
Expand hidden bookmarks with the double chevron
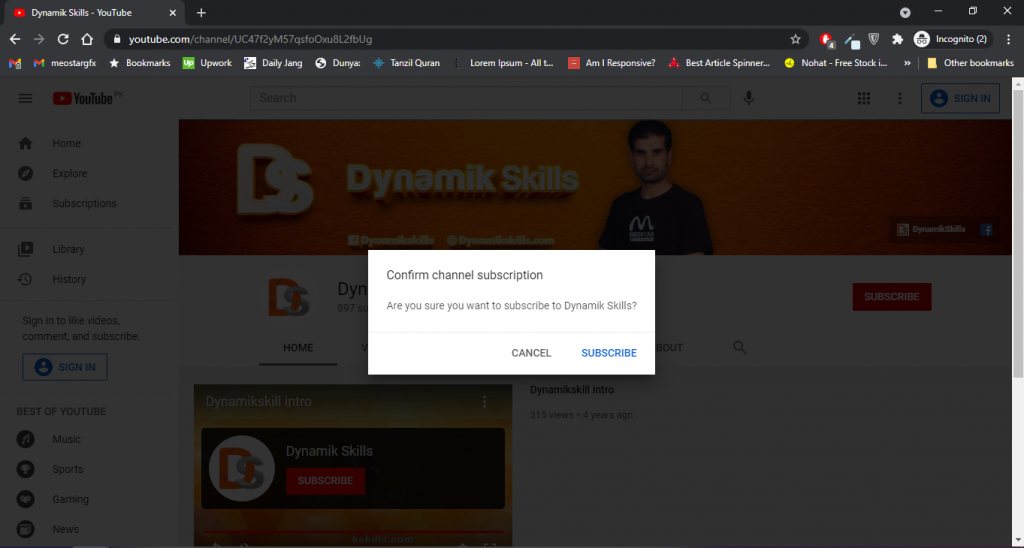coord(907,63)
